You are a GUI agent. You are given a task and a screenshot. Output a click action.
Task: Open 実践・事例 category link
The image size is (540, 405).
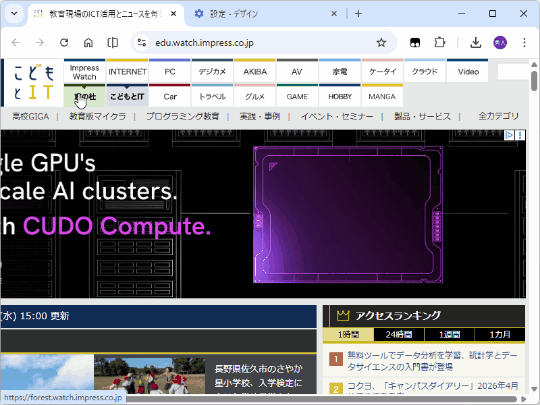pyautogui.click(x=260, y=116)
